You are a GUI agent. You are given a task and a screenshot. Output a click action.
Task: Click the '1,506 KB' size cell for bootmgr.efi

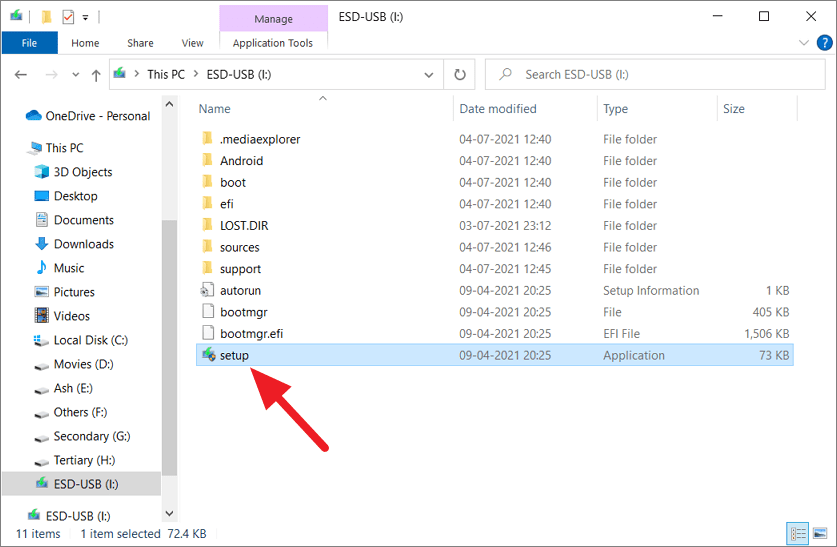point(767,334)
